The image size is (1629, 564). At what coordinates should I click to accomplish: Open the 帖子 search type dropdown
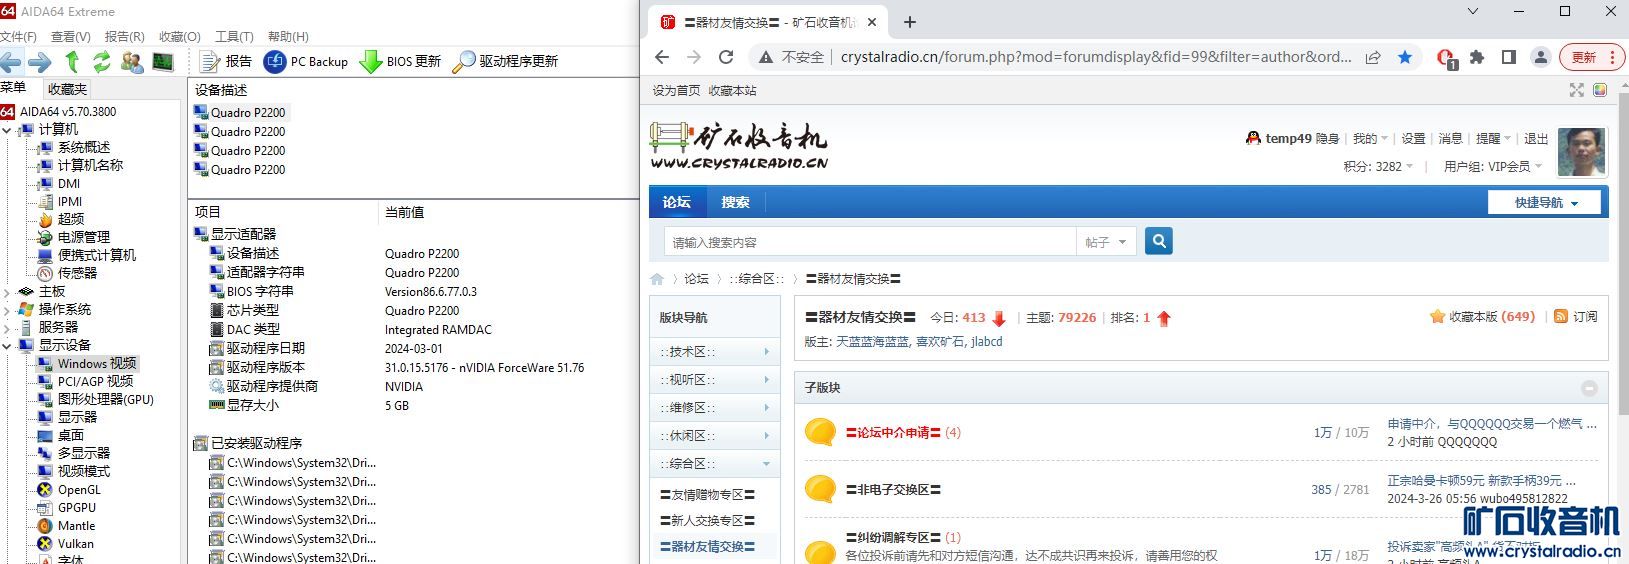1106,242
